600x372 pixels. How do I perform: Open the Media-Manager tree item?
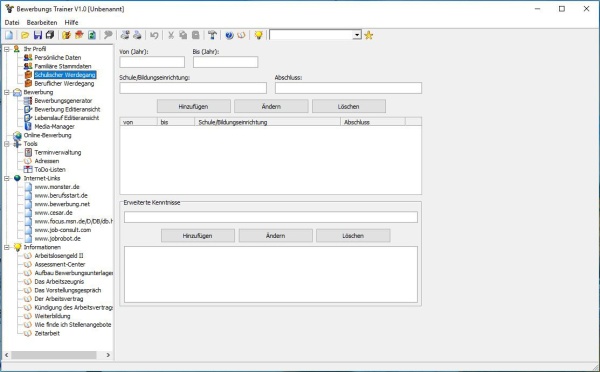click(54, 127)
